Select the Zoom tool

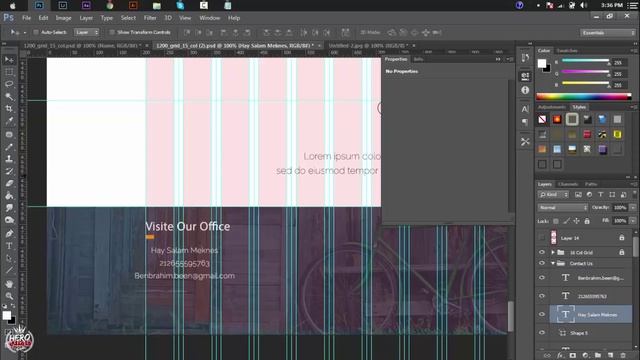pyautogui.click(x=9, y=296)
